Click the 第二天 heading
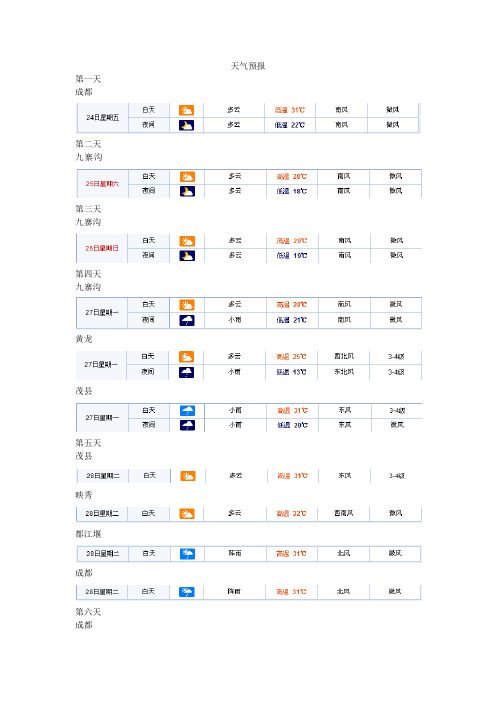The width and height of the screenshot is (496, 702). click(x=88, y=144)
